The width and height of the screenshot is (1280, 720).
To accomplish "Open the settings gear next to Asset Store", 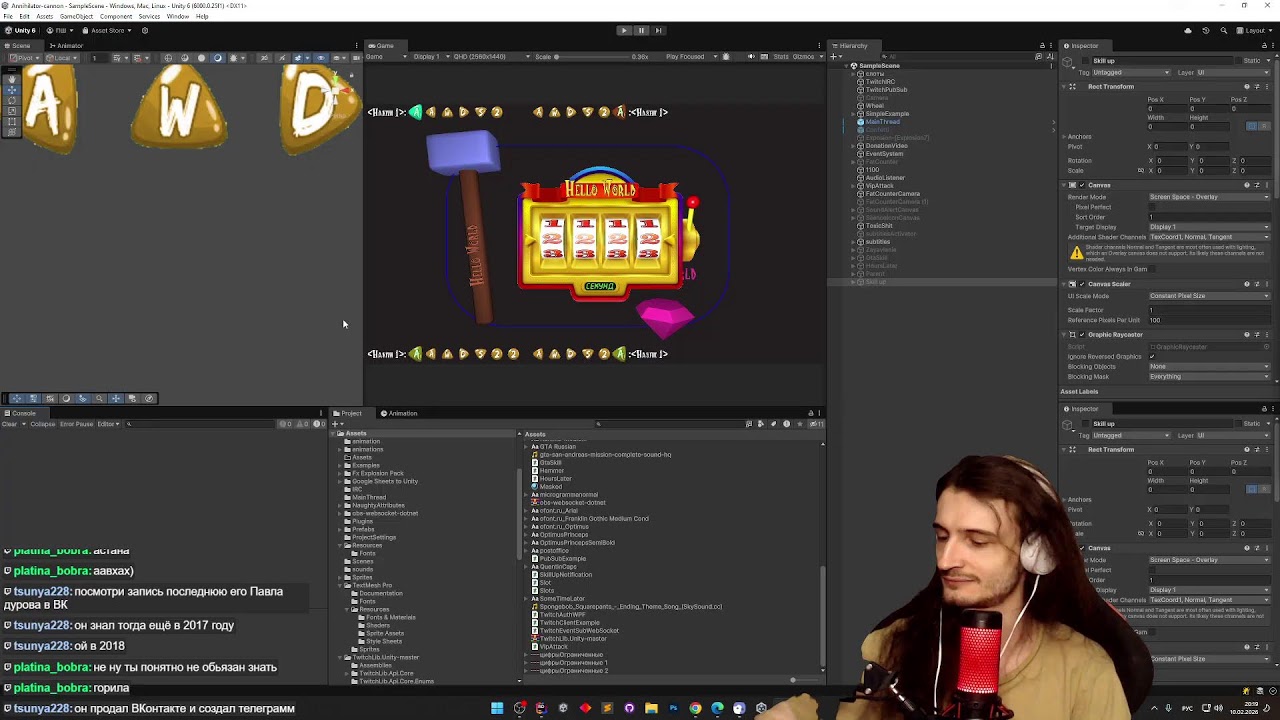I will pos(145,30).
